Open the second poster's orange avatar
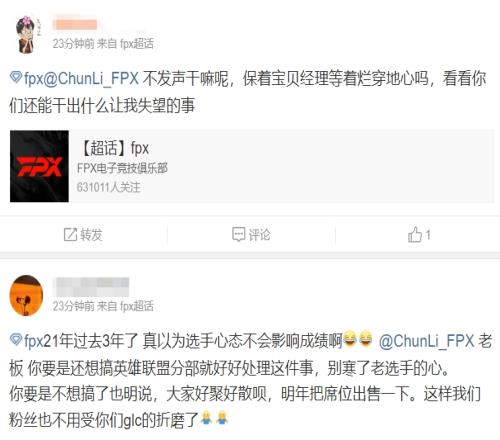The width and height of the screenshot is (500, 440). point(27,295)
